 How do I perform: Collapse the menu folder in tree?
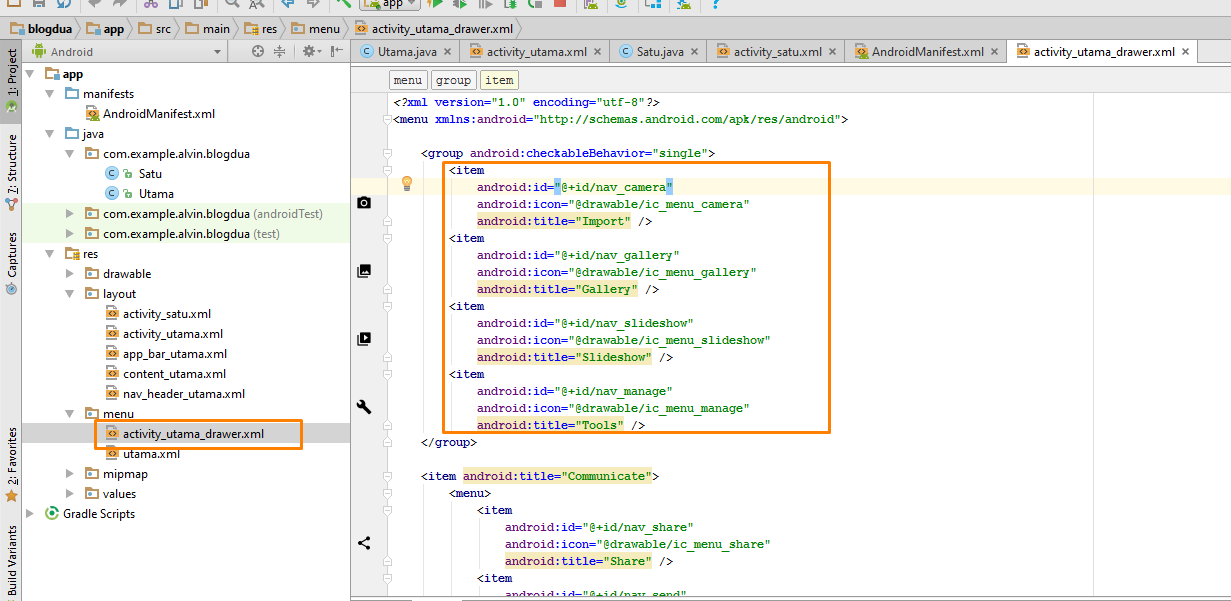point(70,414)
